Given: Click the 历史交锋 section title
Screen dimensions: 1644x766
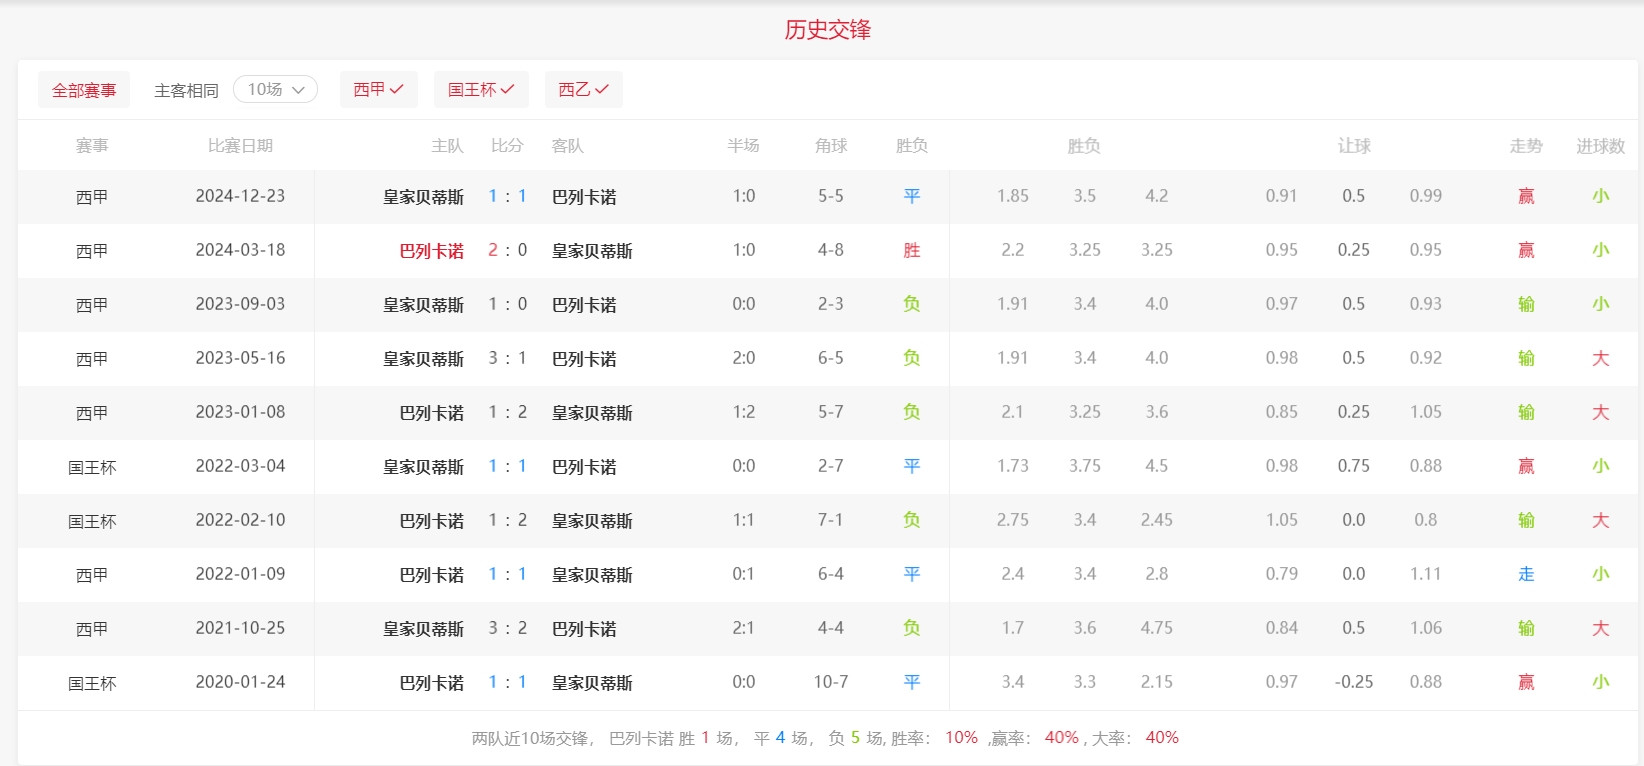Looking at the screenshot, I should click(827, 30).
